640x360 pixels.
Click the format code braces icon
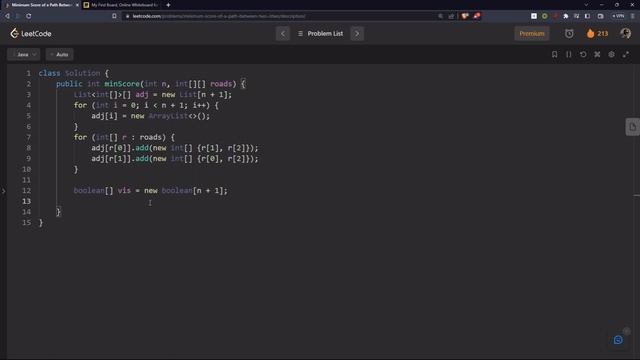point(569,54)
